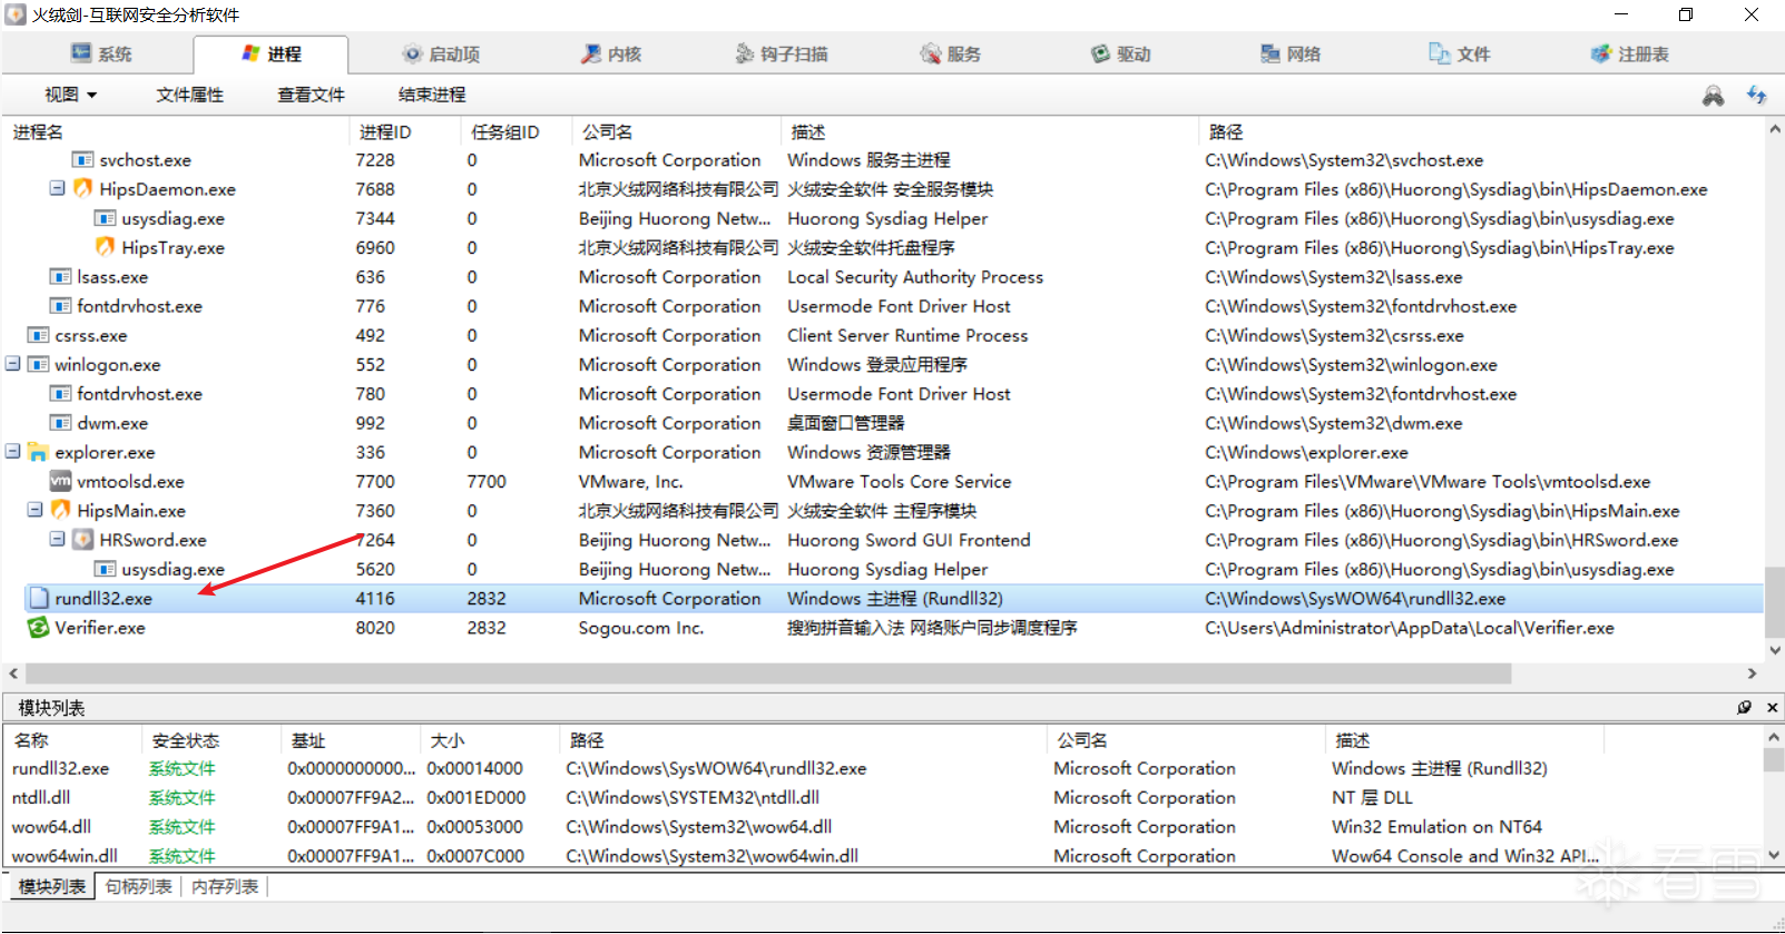Image resolution: width=1785 pixels, height=934 pixels.
Task: Switch to the 启动项 tab
Action: pyautogui.click(x=441, y=54)
